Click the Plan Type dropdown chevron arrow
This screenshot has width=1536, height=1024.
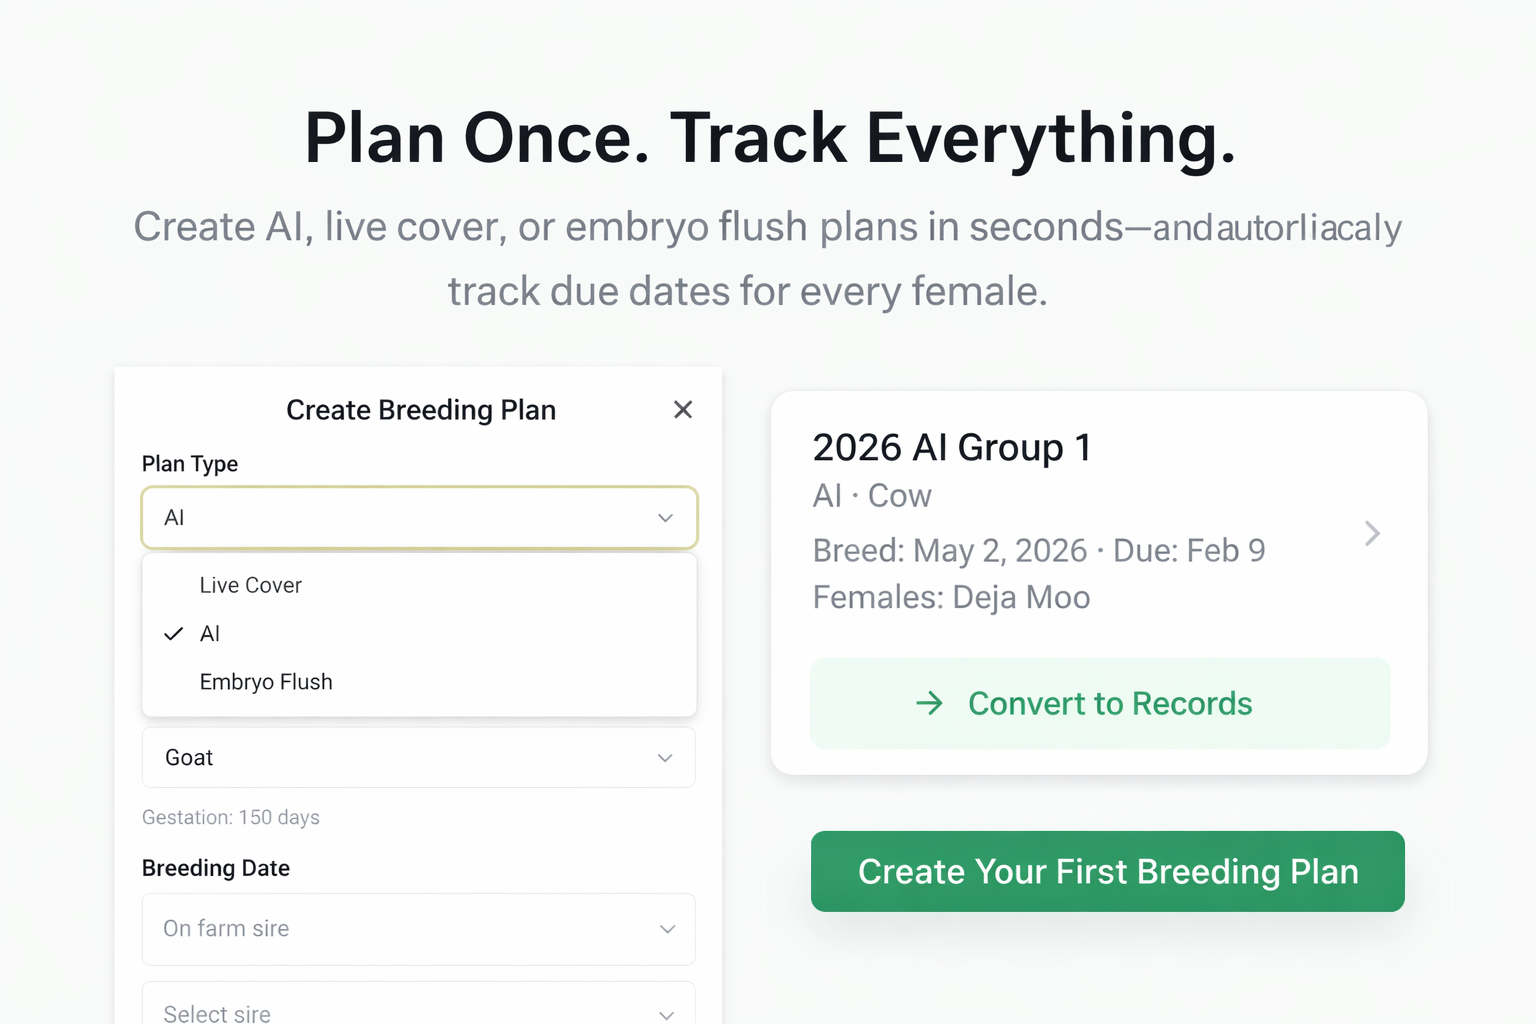665,518
